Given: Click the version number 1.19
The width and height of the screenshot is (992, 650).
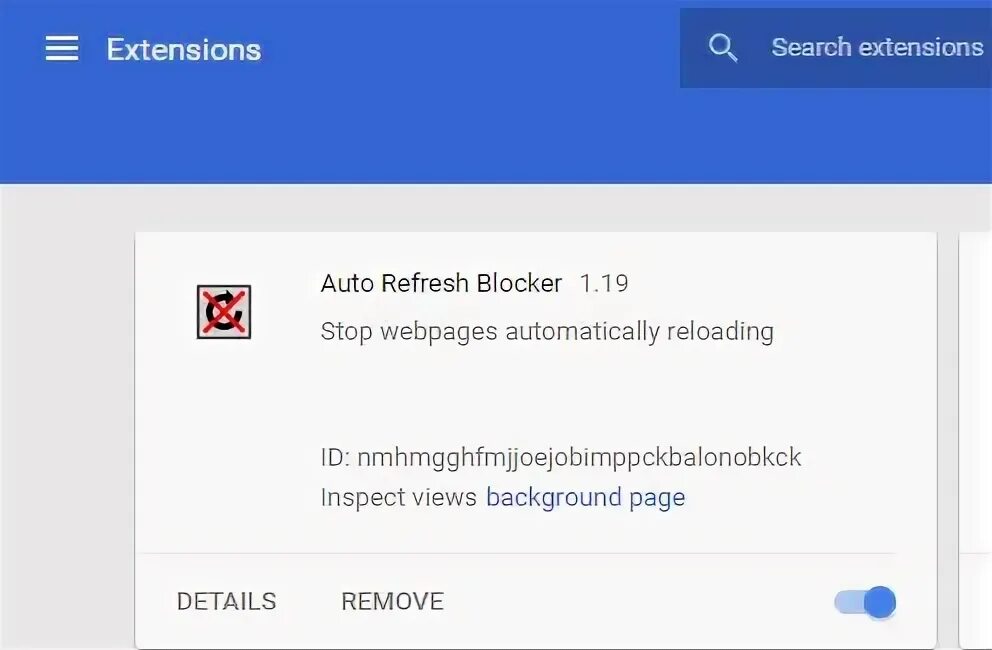Looking at the screenshot, I should tap(604, 284).
